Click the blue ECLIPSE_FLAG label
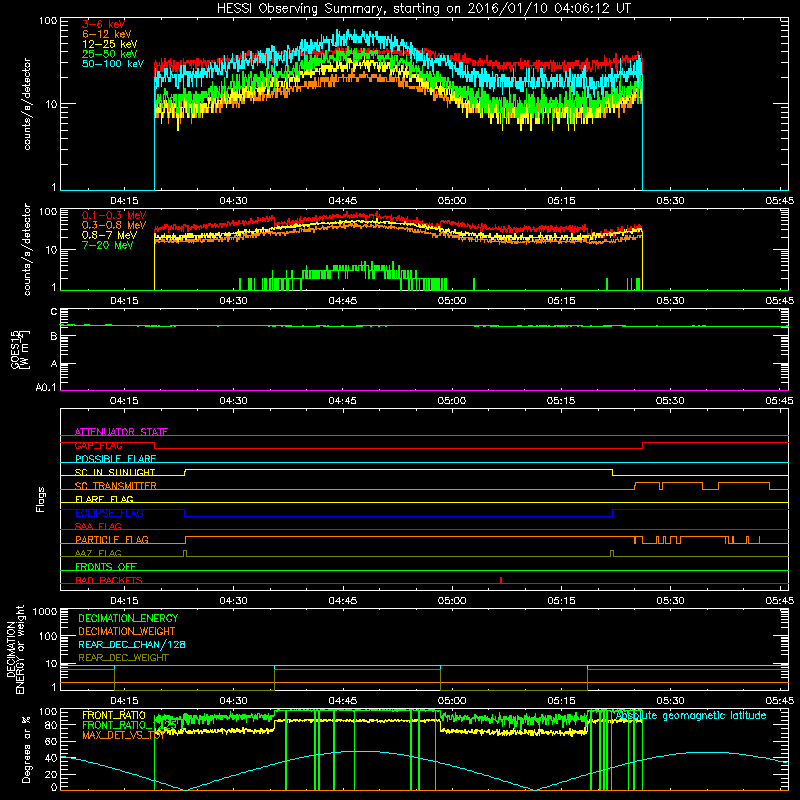This screenshot has width=800, height=800. tap(109, 513)
